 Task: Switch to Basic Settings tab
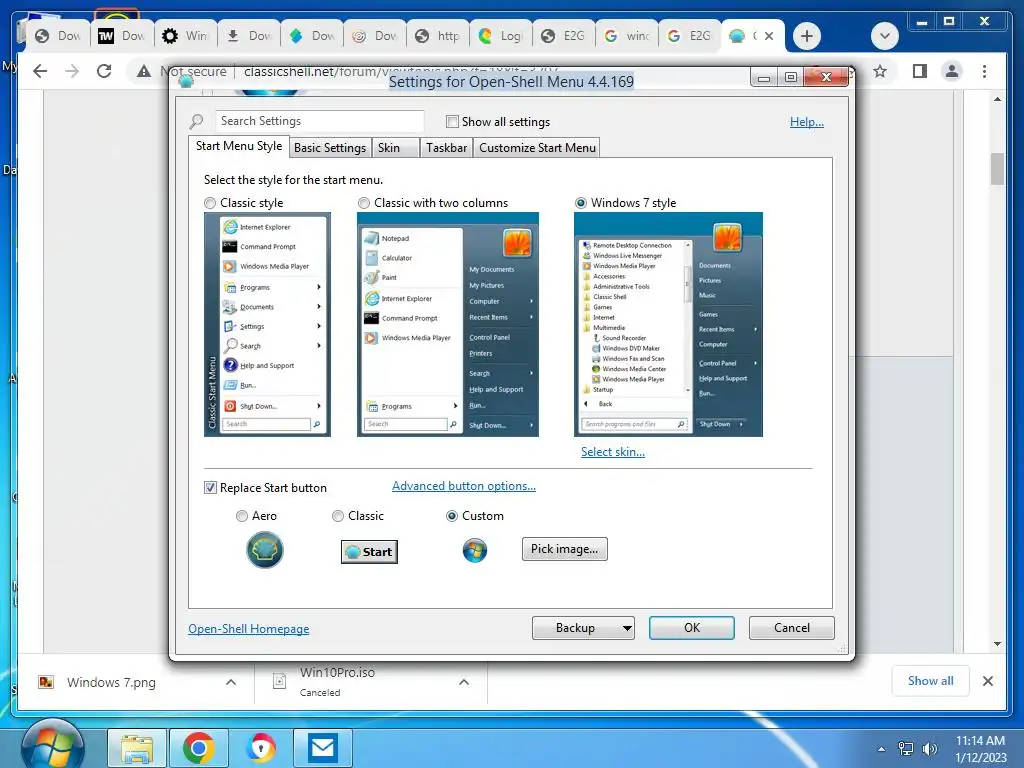tap(330, 148)
